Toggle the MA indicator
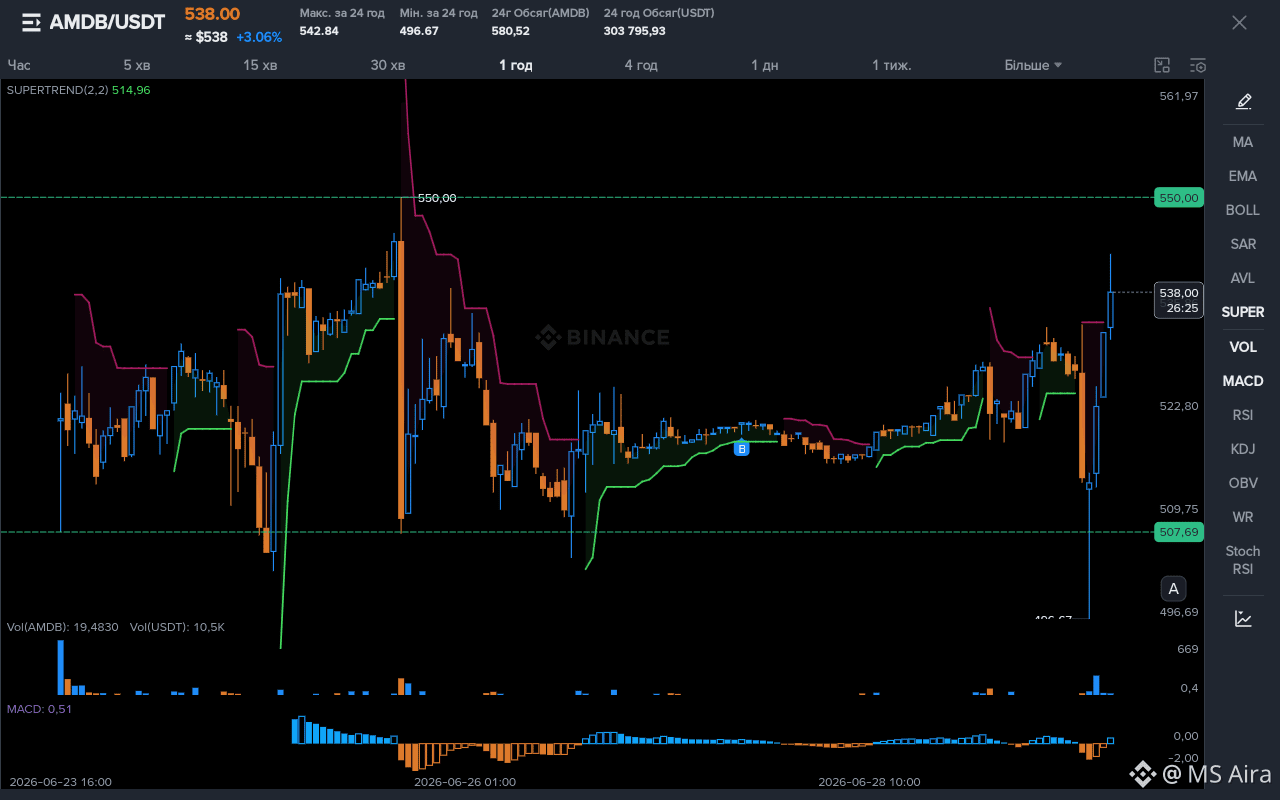 [x=1243, y=142]
